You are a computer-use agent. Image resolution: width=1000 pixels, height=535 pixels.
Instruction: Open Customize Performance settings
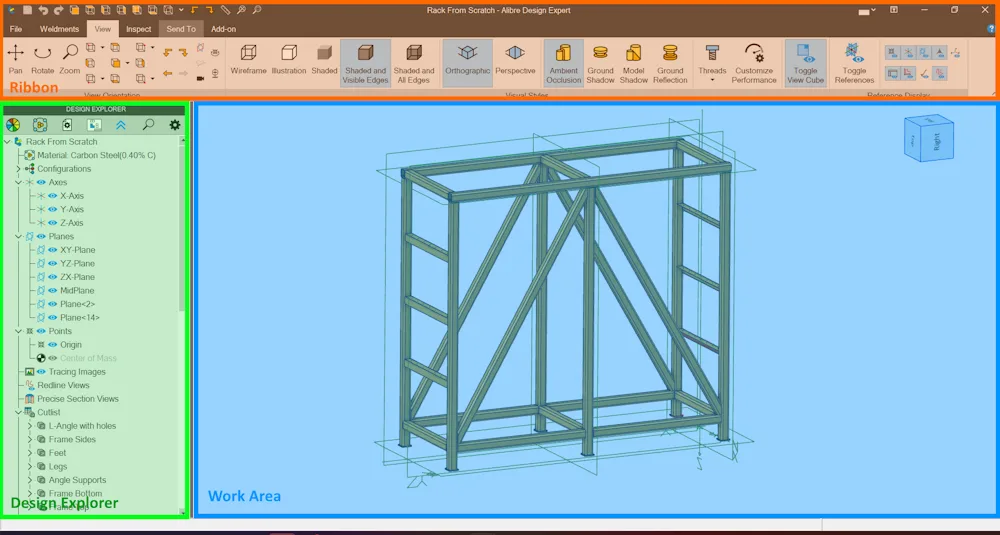pos(754,63)
